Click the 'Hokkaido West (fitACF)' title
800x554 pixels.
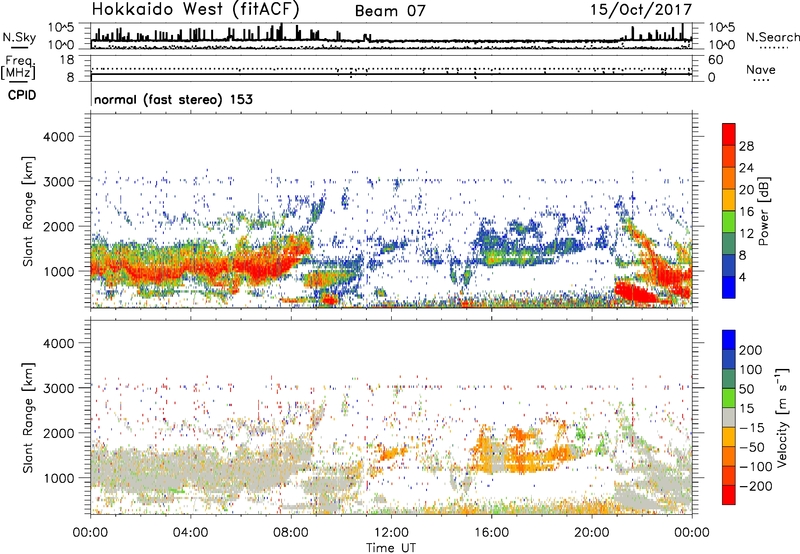195,9
